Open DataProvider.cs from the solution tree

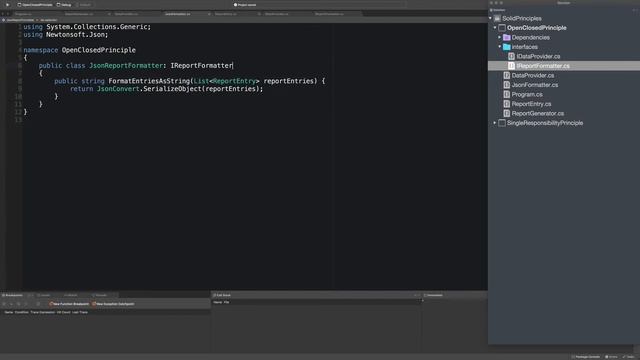pos(533,76)
